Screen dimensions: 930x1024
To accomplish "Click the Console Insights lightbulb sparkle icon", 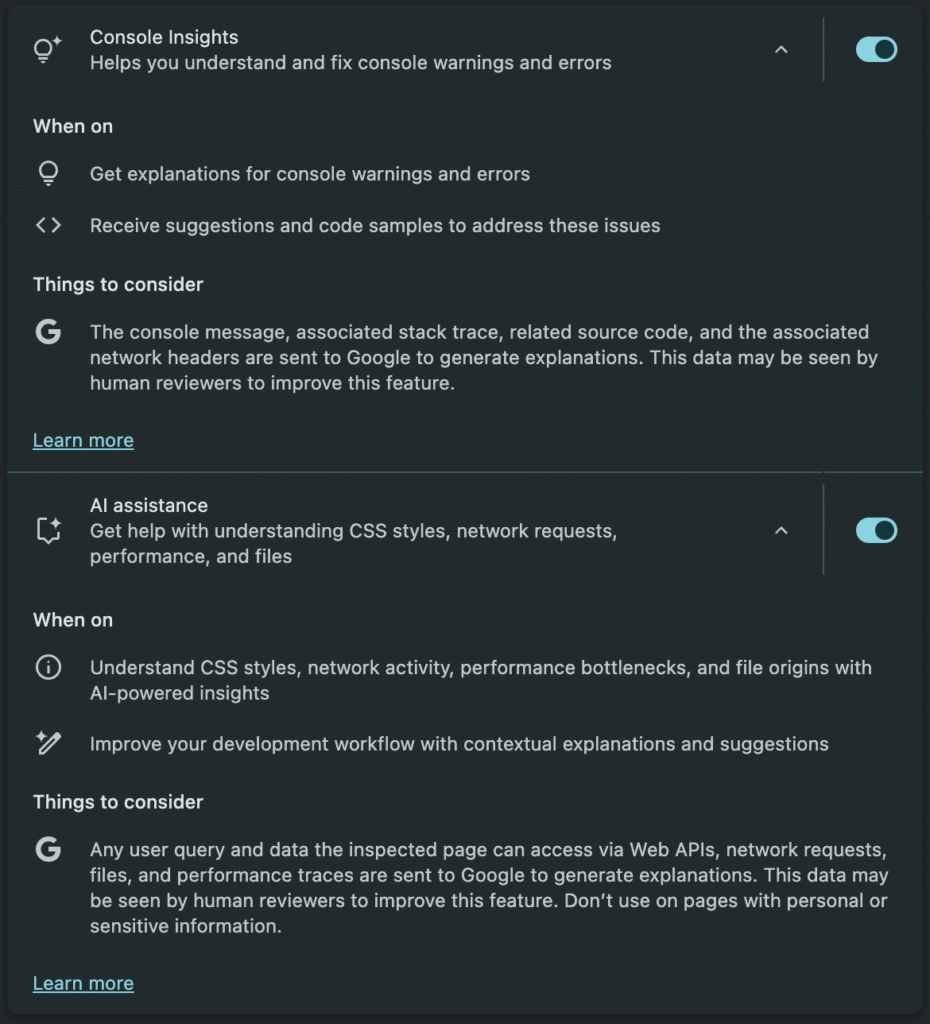I will [48, 50].
